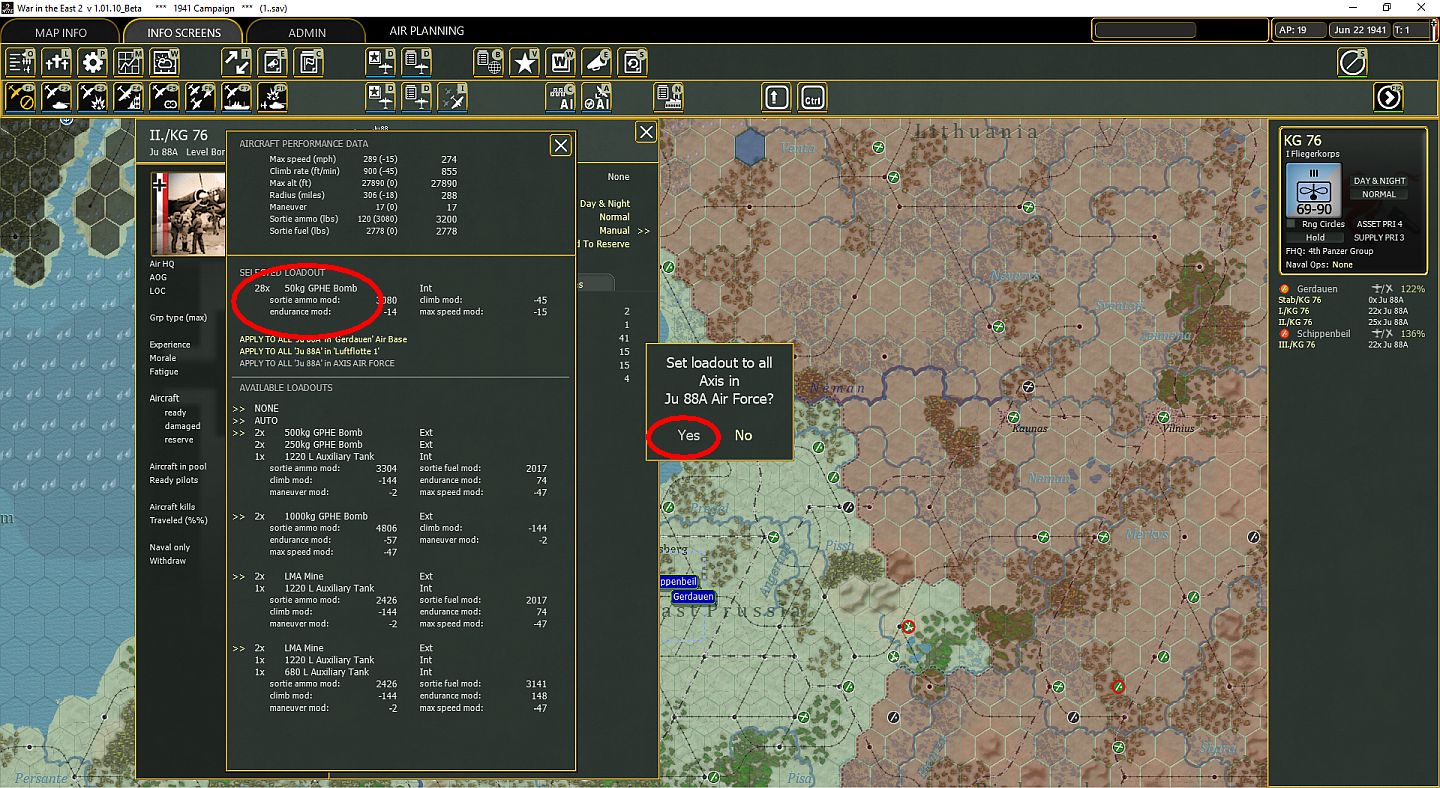Image resolution: width=1440 pixels, height=788 pixels.
Task: Click the Gerdauen air base entry
Action: (x=1316, y=289)
